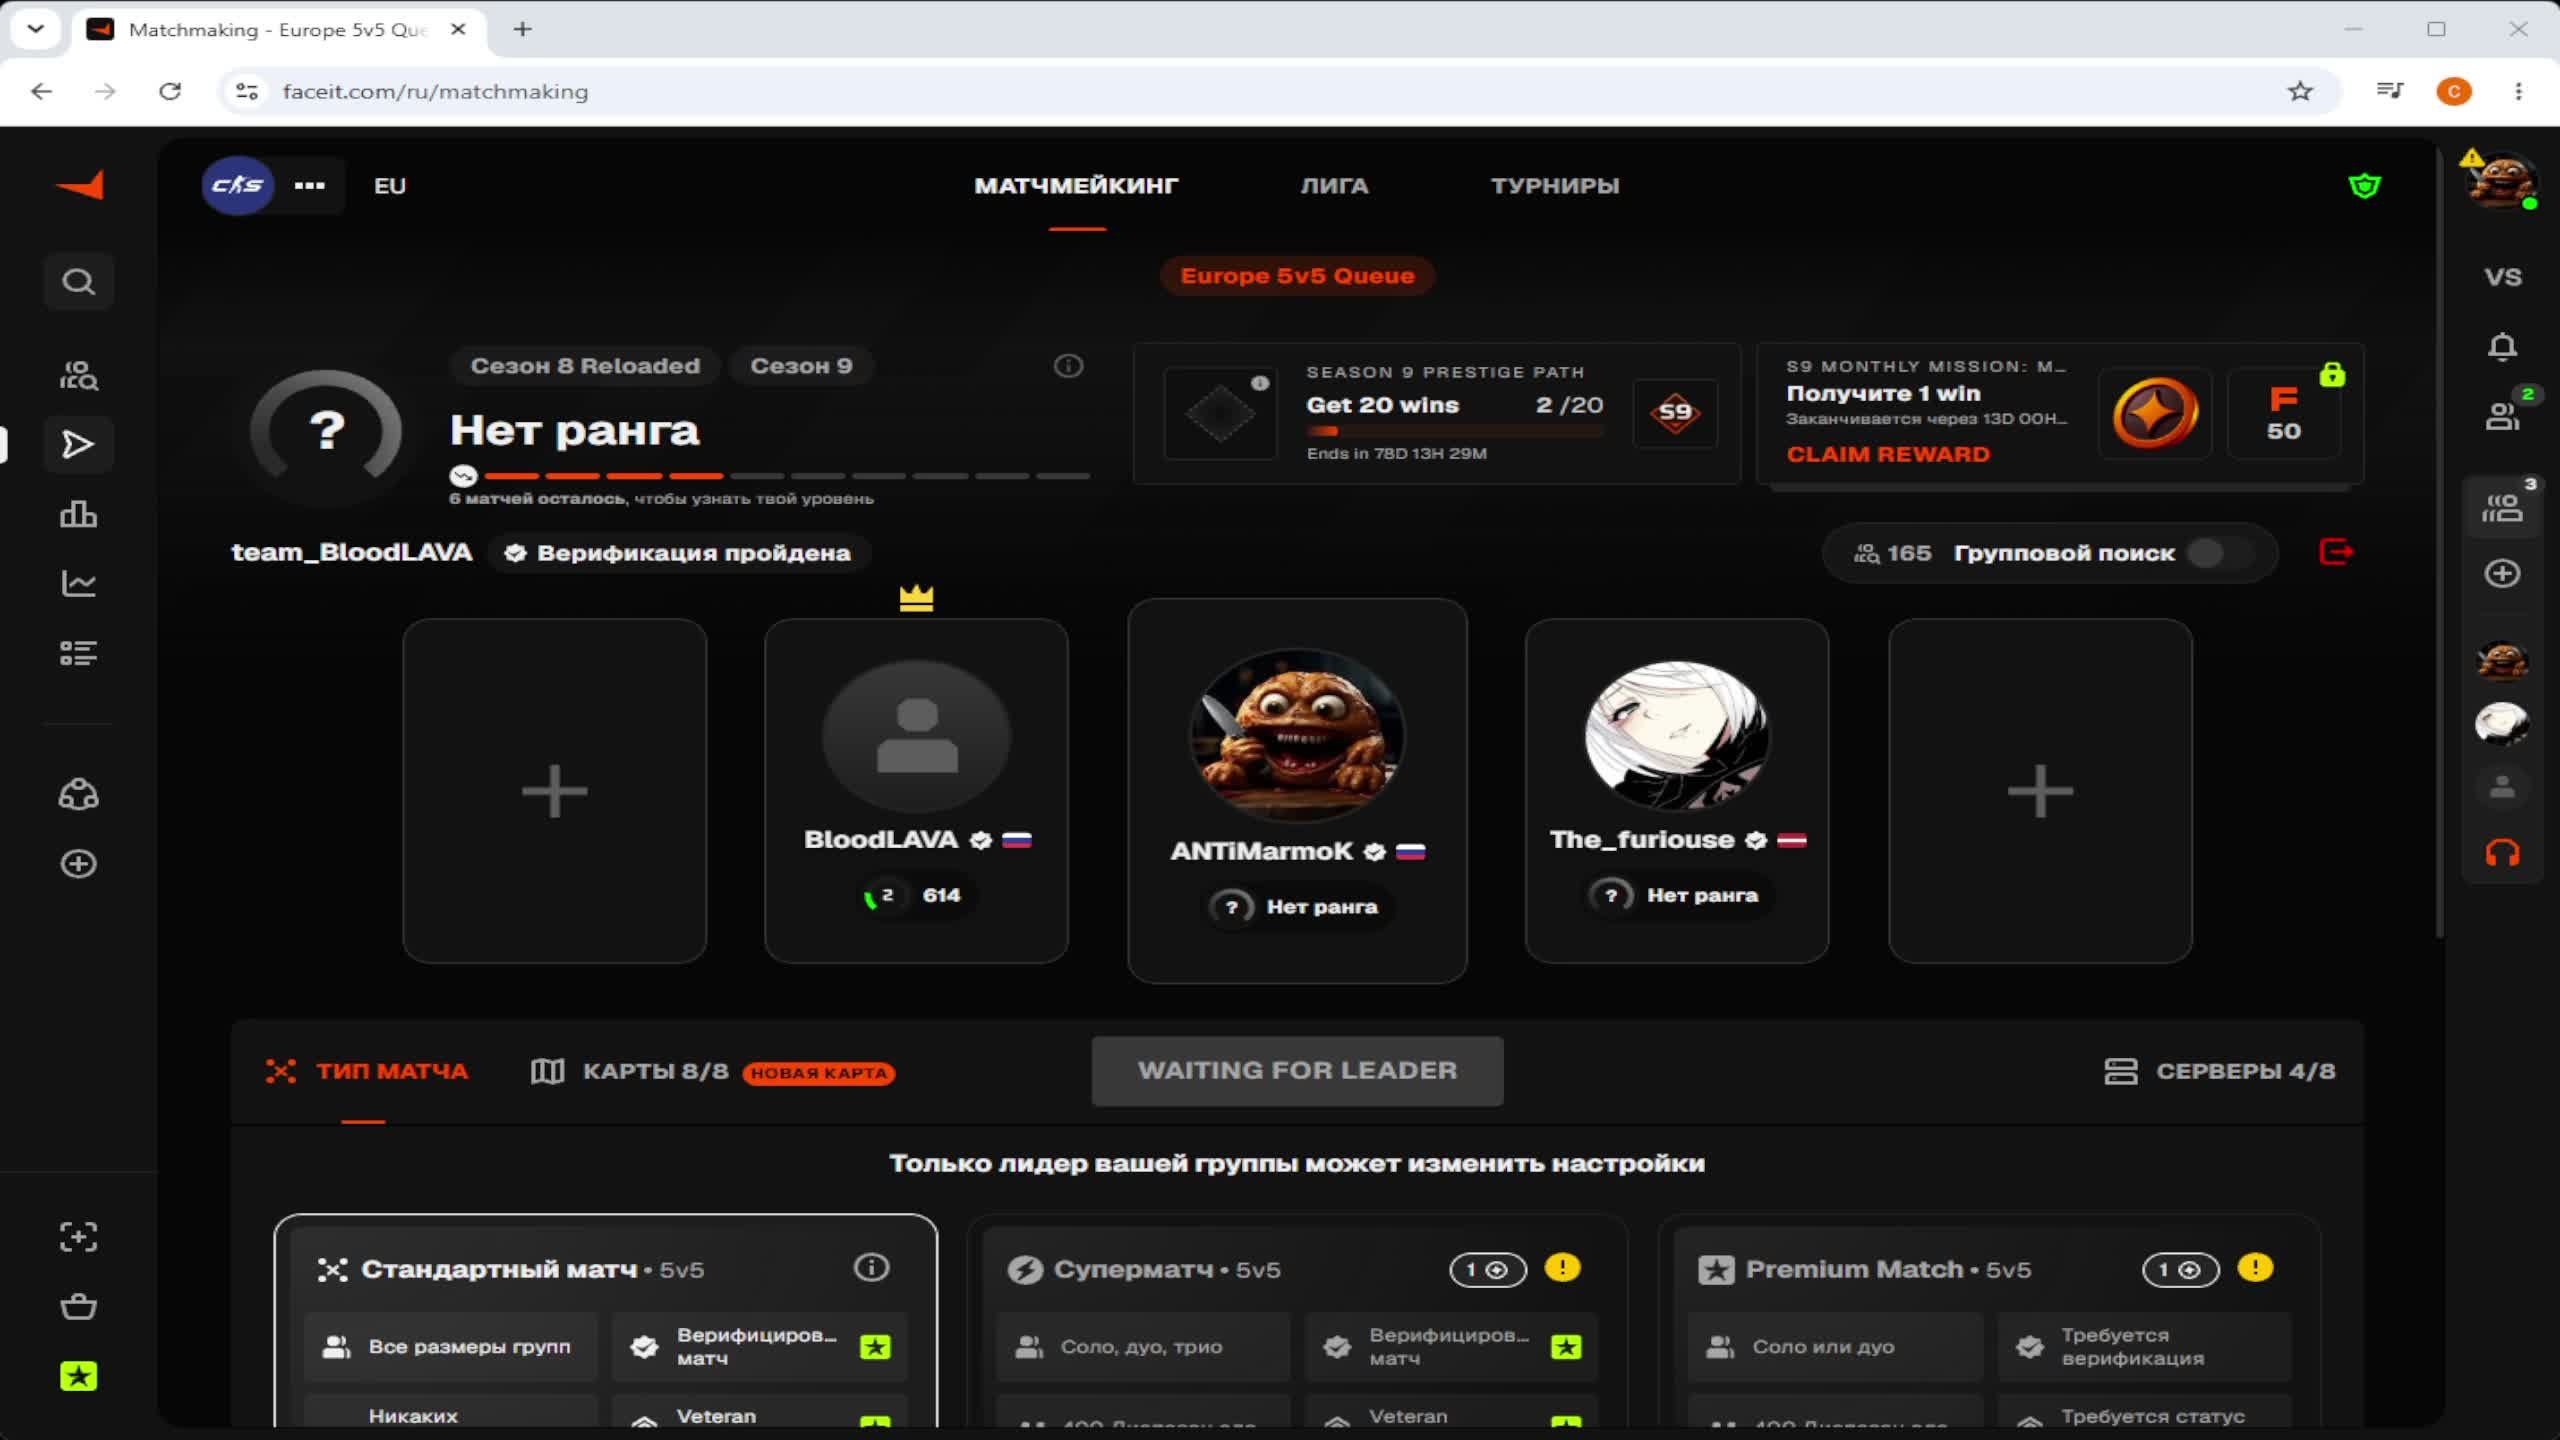This screenshot has height=1440, width=2560.
Task: Open the VS icon in right sidebar
Action: pos(2502,277)
